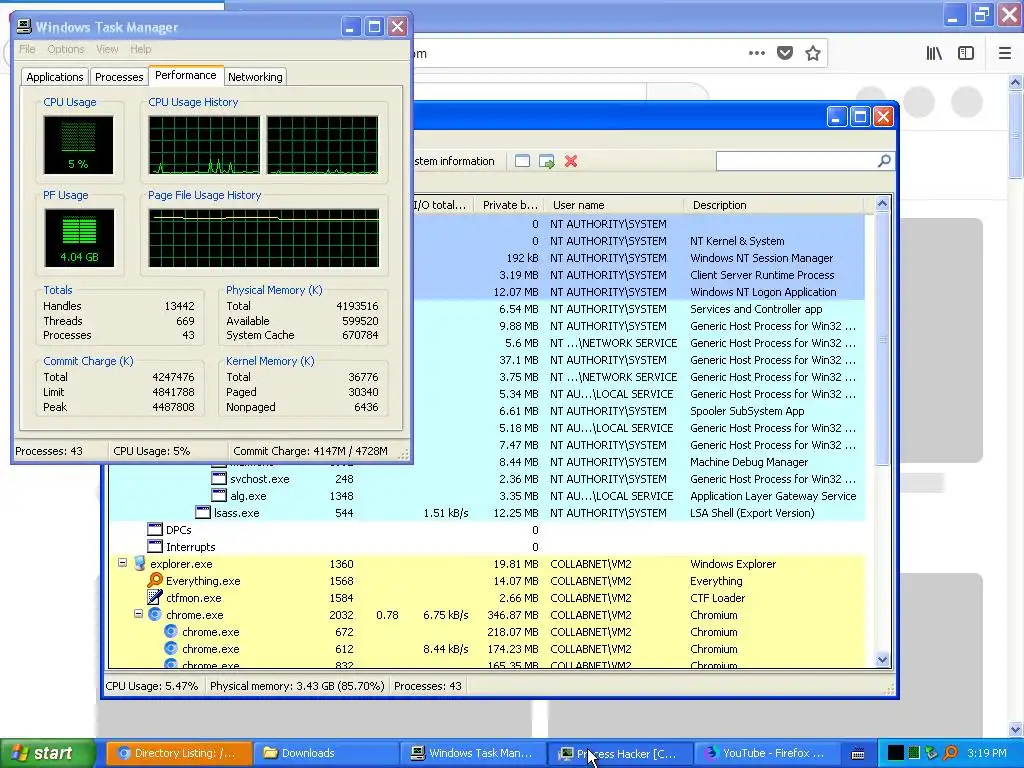Image resolution: width=1024 pixels, height=768 pixels.
Task: Sort by the User name column header
Action: pyautogui.click(x=614, y=205)
